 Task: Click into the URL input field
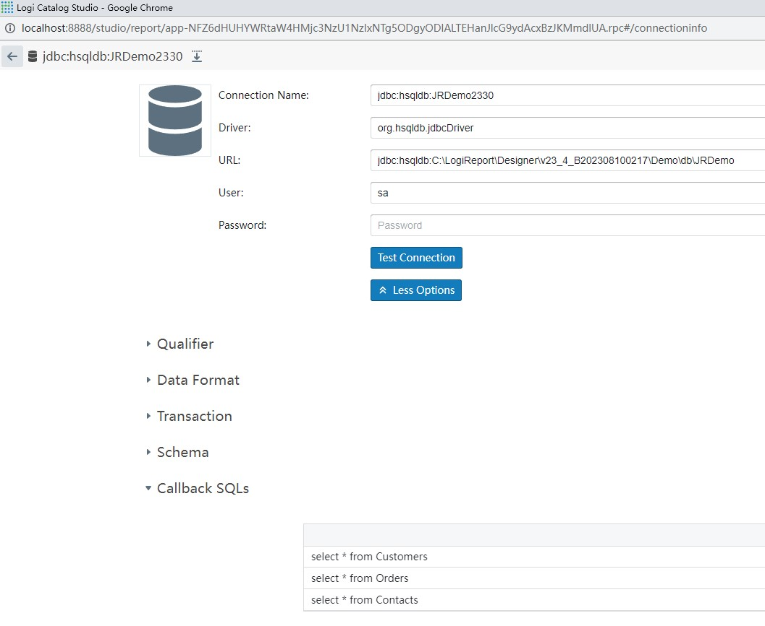[567, 160]
